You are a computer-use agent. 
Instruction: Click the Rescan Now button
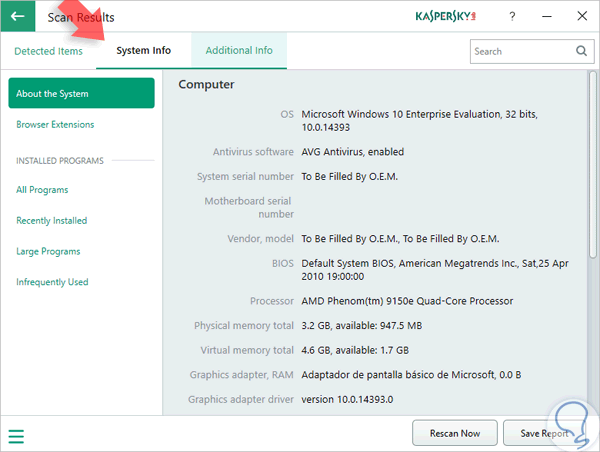pyautogui.click(x=455, y=433)
